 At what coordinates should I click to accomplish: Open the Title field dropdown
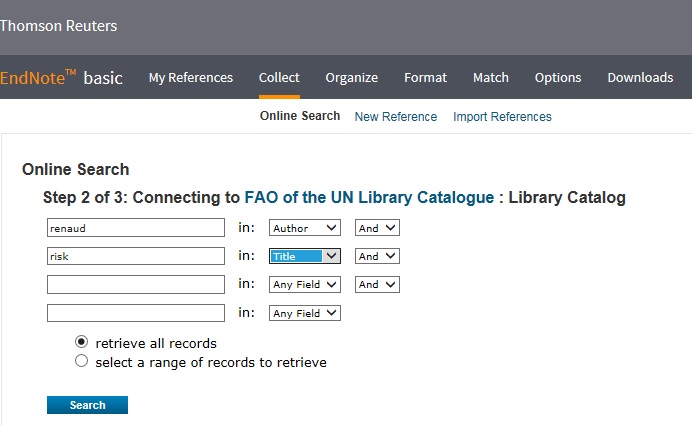[305, 256]
